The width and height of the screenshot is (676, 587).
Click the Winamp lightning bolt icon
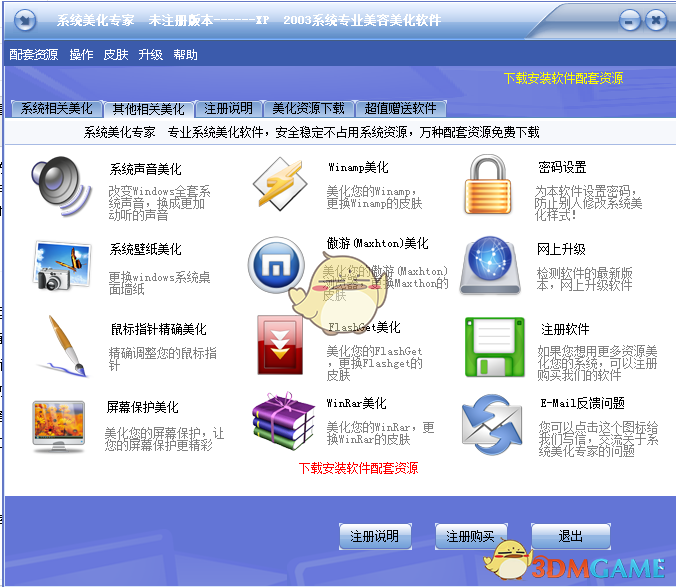pos(280,184)
